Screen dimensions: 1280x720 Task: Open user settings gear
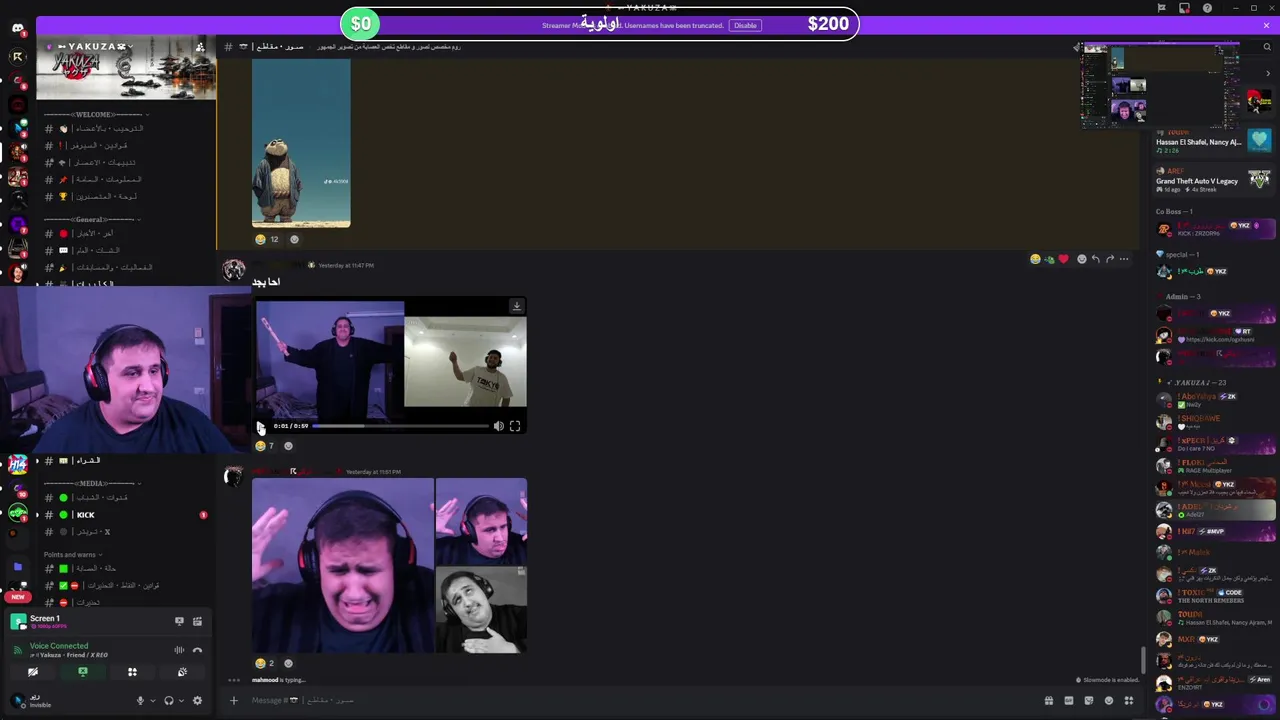point(197,701)
